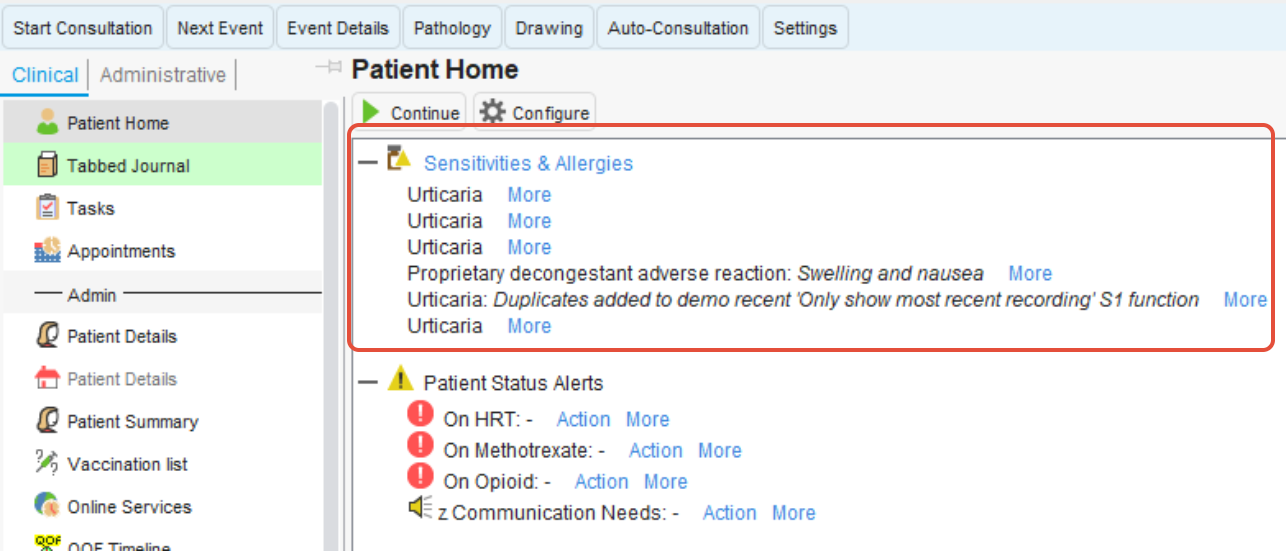Collapse the Sensitivities & Allergies section
The height and width of the screenshot is (551, 1286).
[368, 162]
